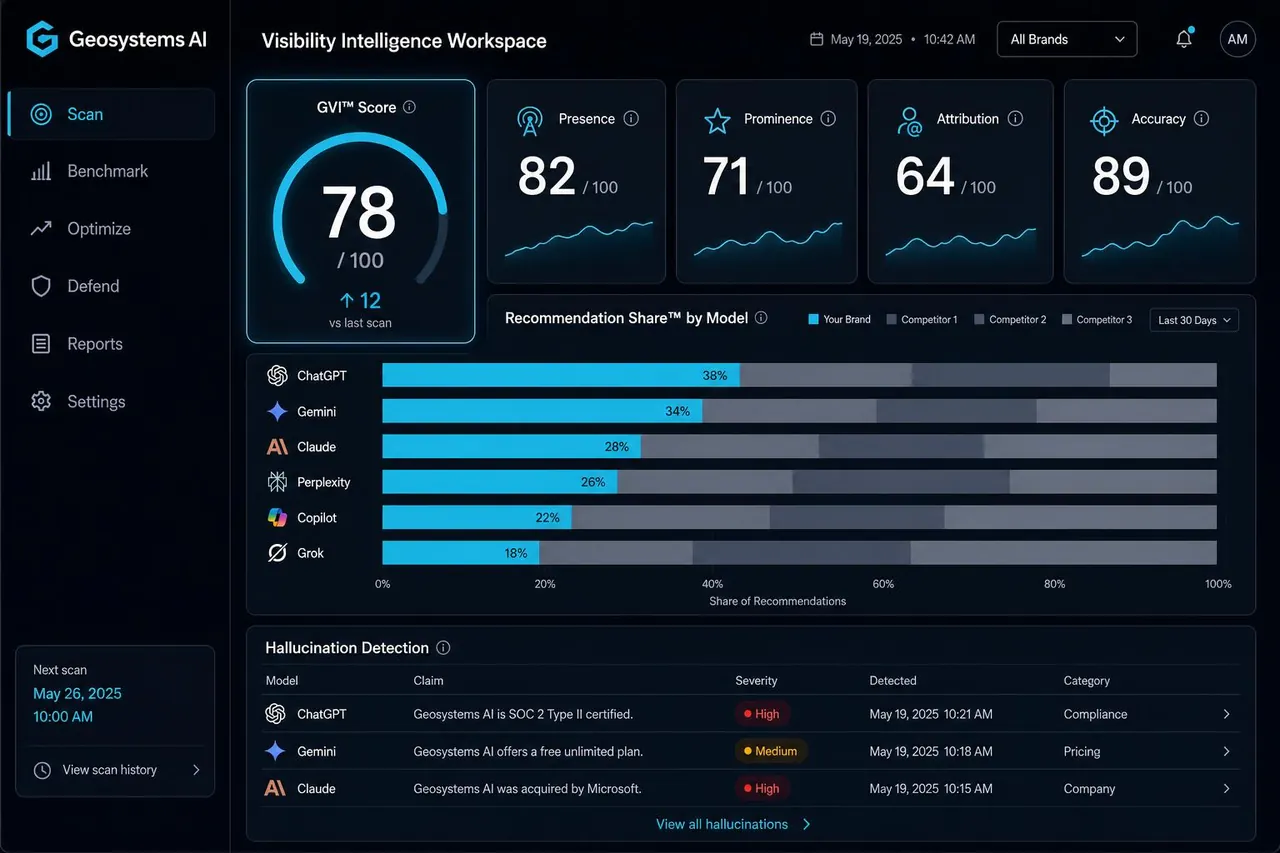Click the claim 'Geosystems AI is SOC 2 Type II certified.'
1280x853 pixels.
pyautogui.click(x=523, y=714)
